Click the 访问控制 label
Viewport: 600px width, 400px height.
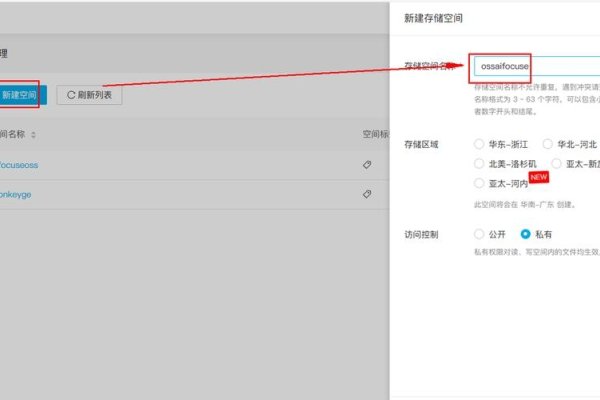click(x=421, y=234)
